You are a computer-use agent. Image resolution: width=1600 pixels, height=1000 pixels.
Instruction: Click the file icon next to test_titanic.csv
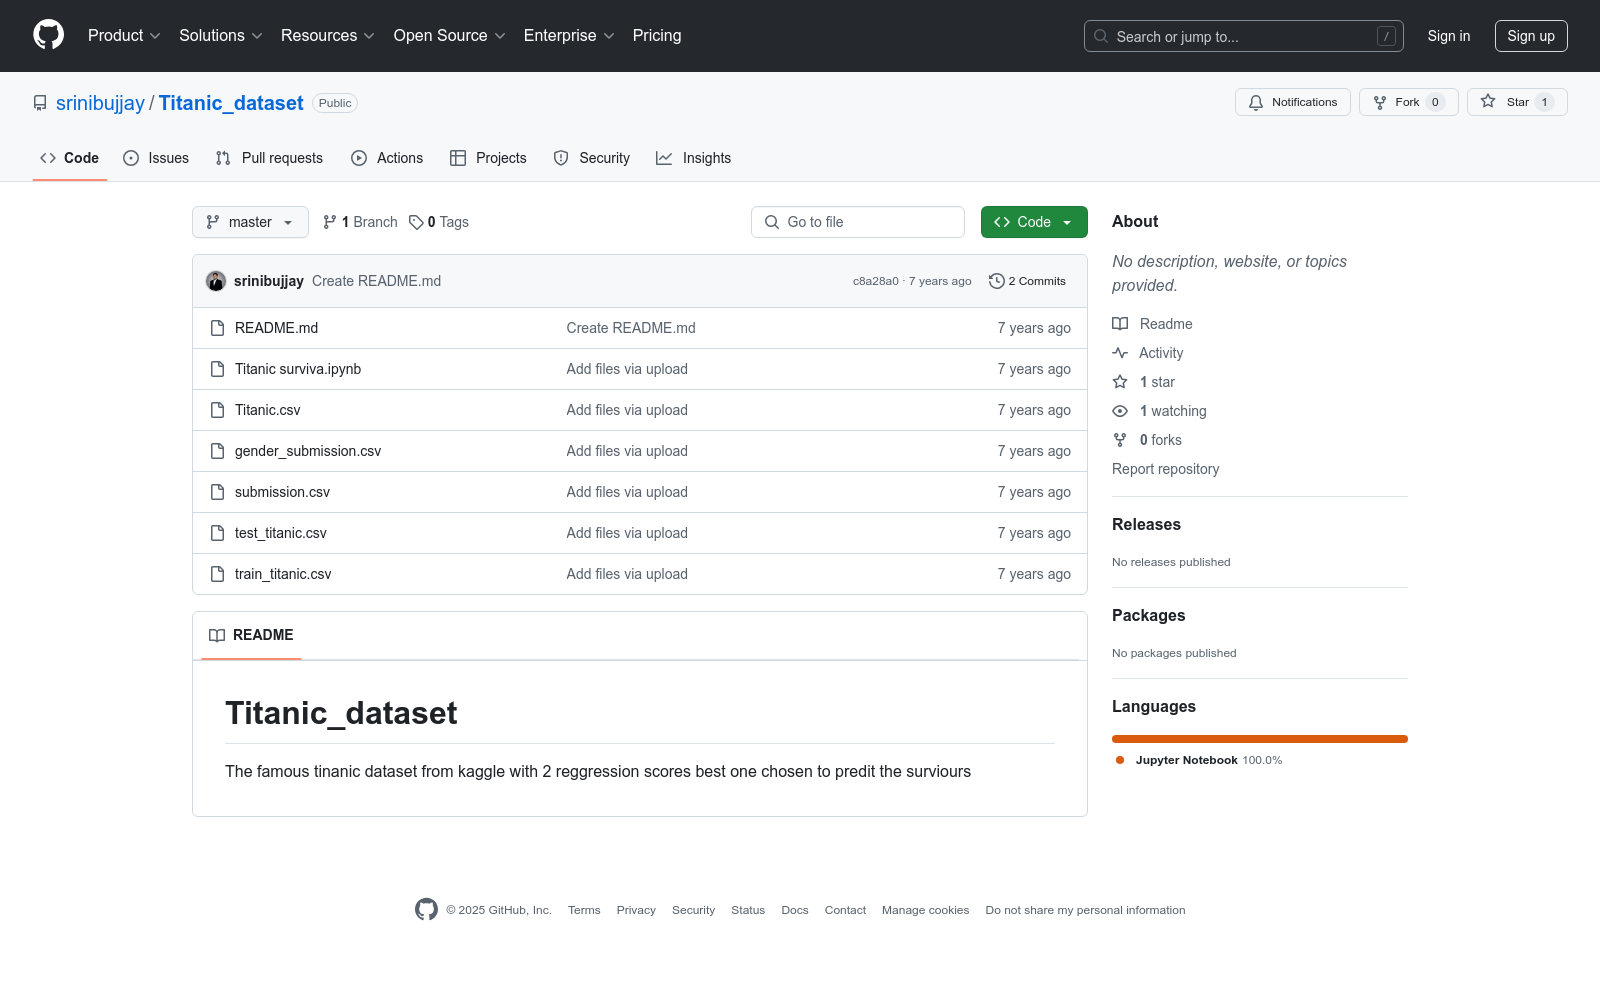point(217,533)
